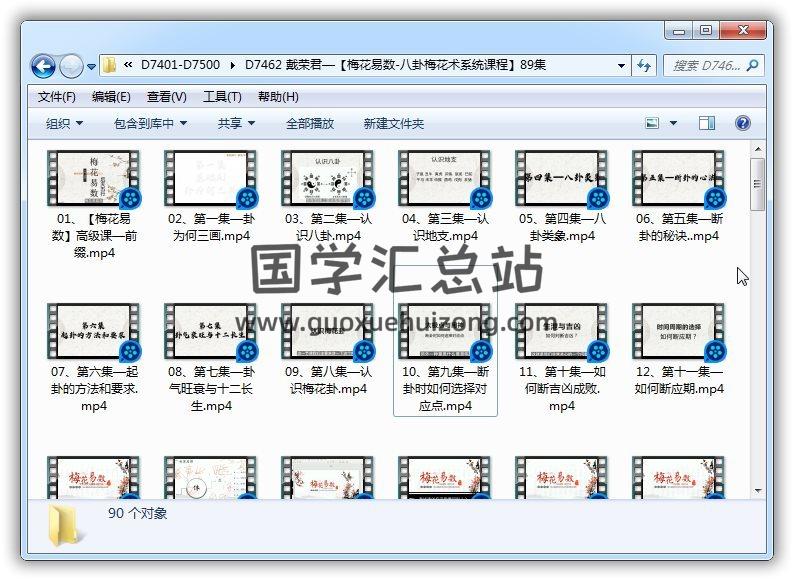Click the breadcrumb overflow double-chevron
The height and width of the screenshot is (581, 794).
click(128, 65)
